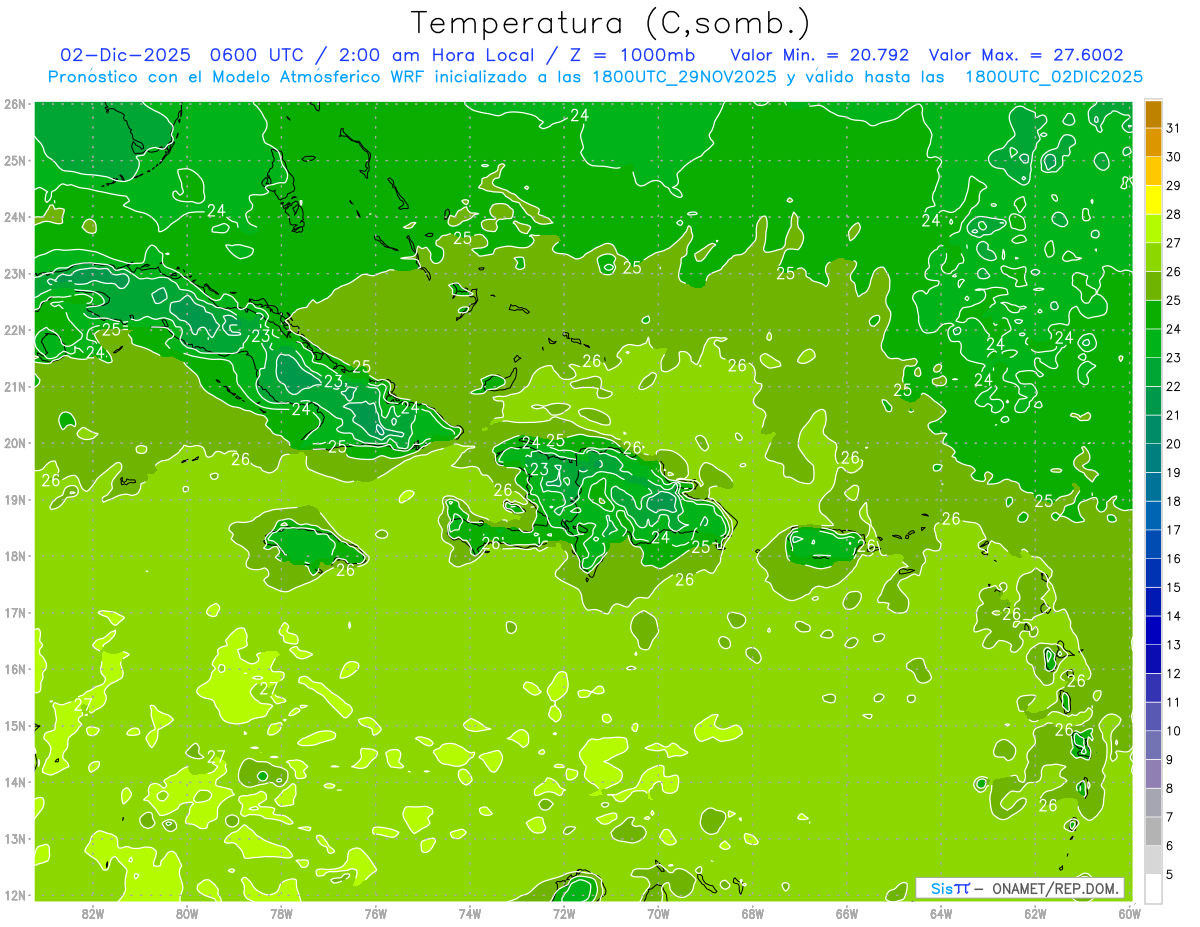Click the '9' label on color scale
This screenshot has width=1200, height=927.
(1169, 760)
